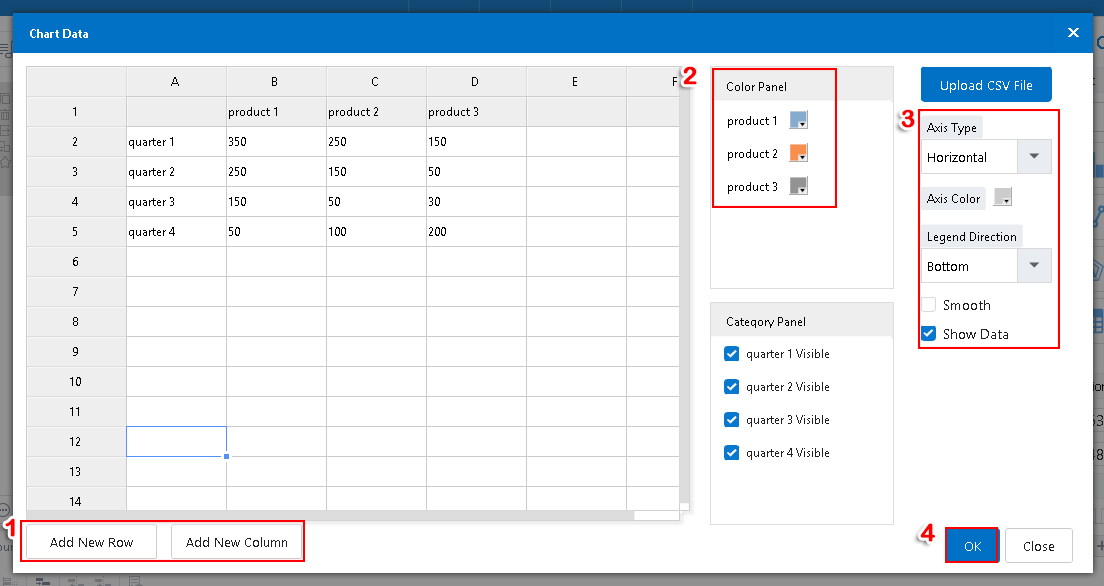Expand the Legend Direction dropdown

tap(1034, 266)
